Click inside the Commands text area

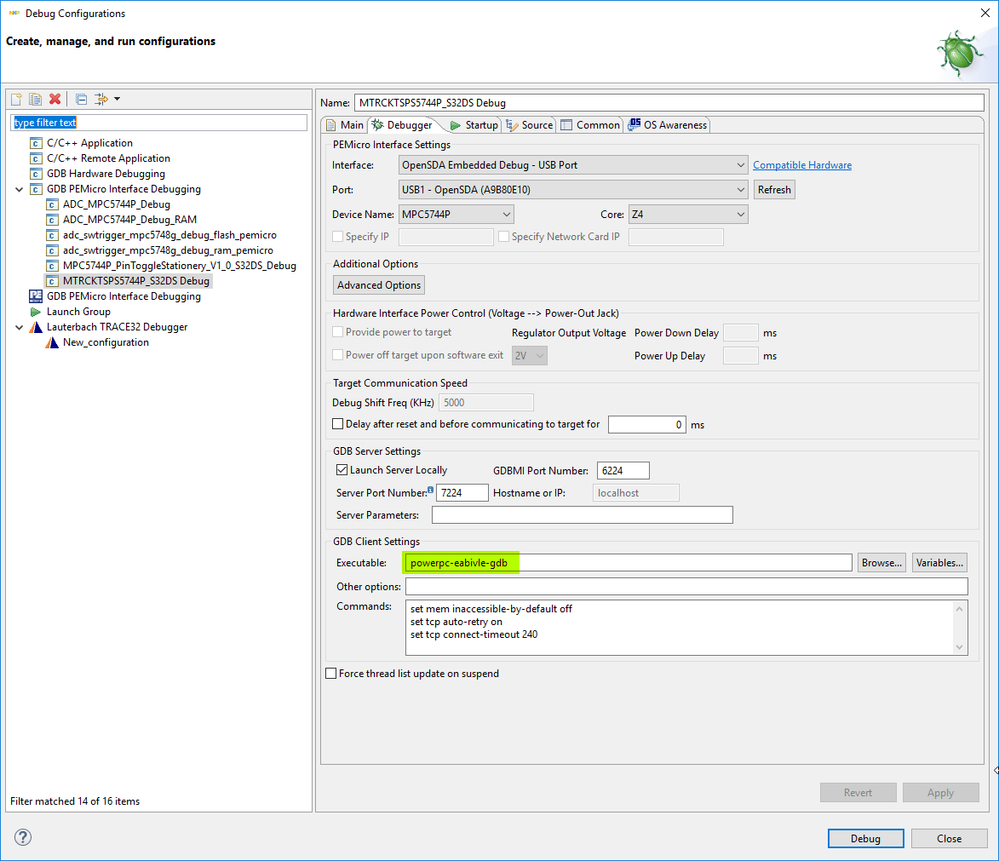tap(679, 628)
